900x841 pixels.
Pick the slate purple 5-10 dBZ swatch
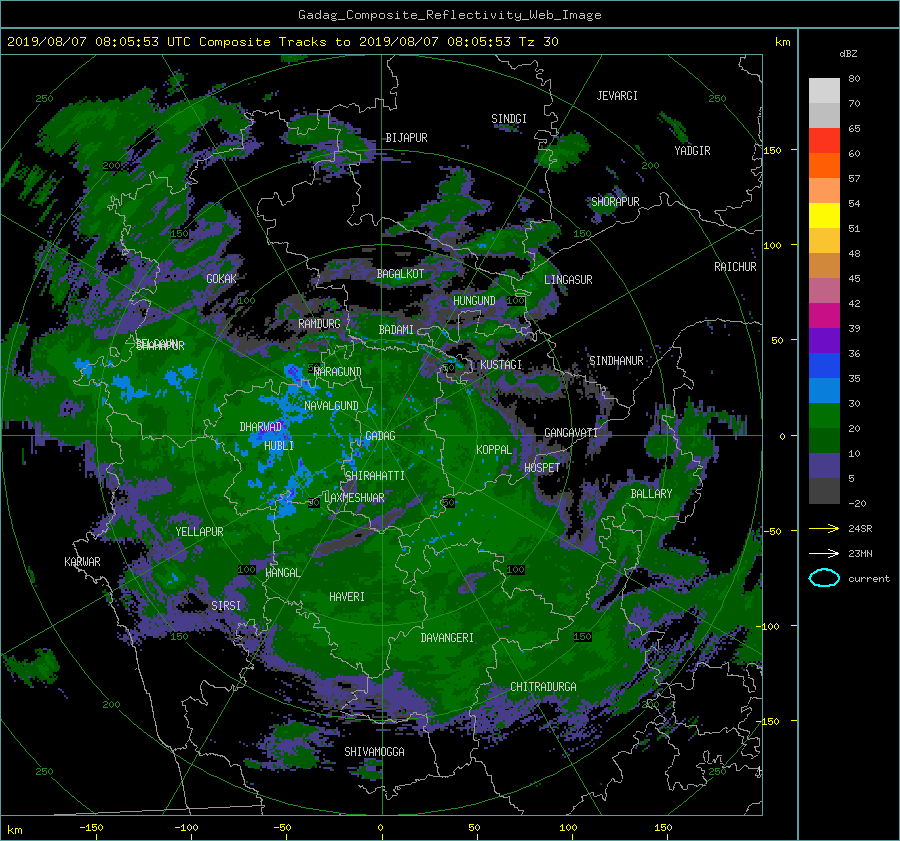[x=824, y=466]
